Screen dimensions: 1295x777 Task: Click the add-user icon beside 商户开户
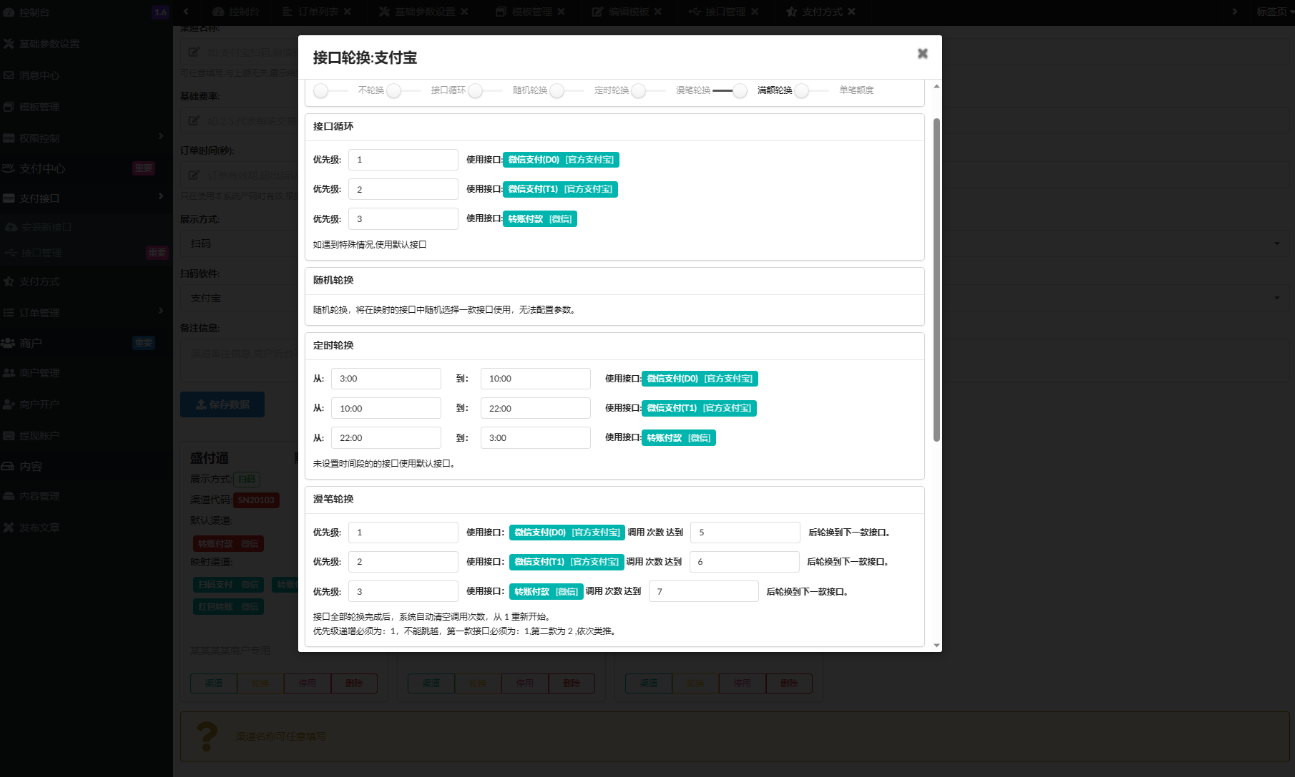coord(9,405)
